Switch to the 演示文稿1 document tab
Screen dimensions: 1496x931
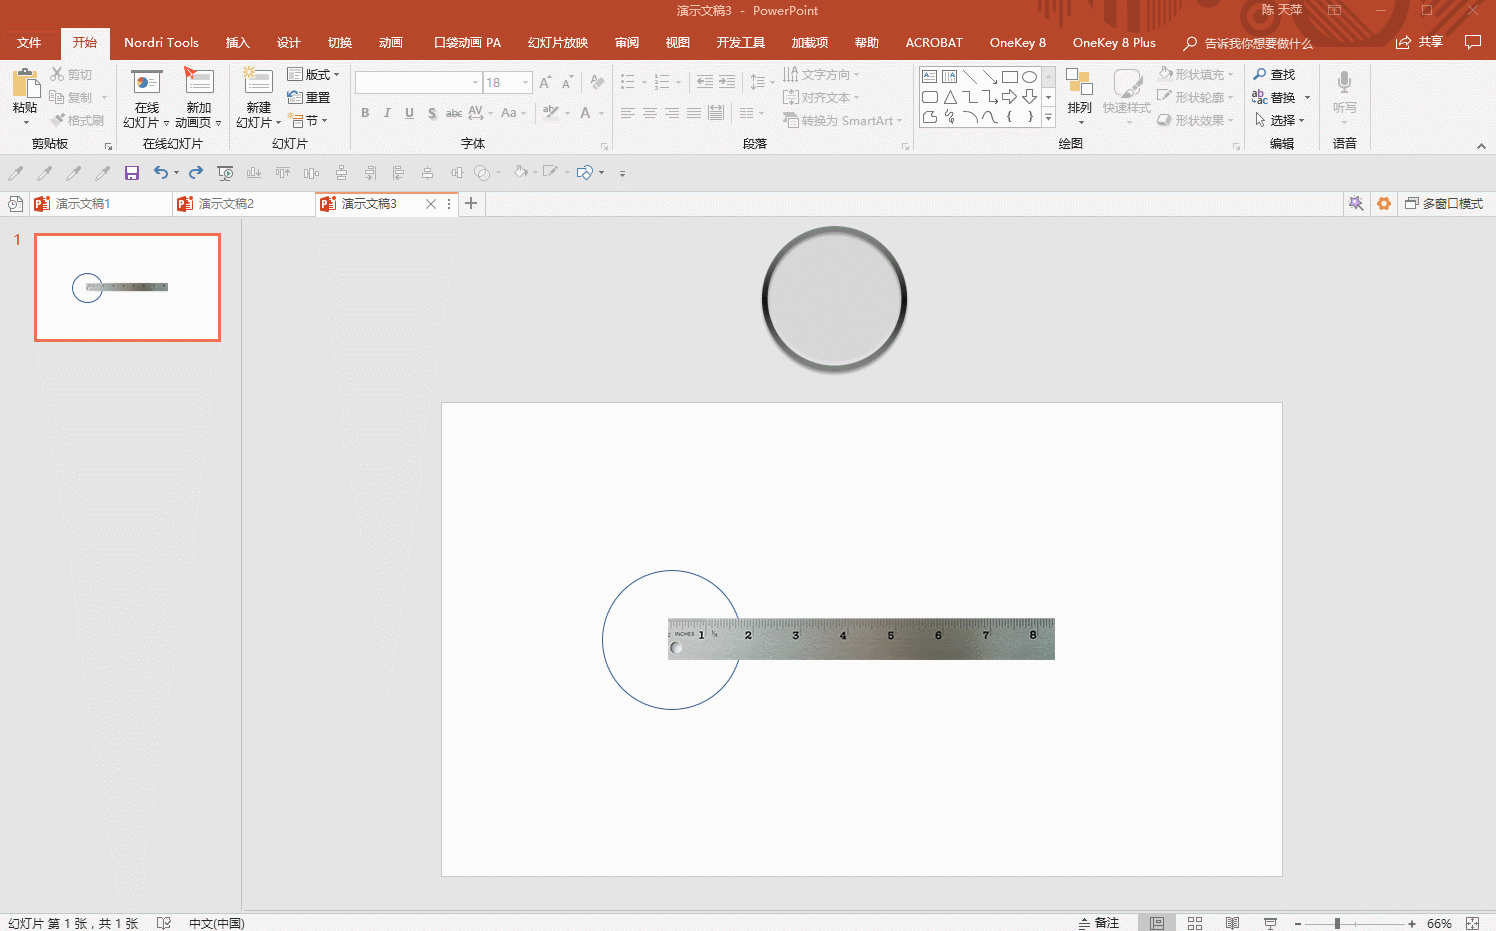tap(83, 204)
